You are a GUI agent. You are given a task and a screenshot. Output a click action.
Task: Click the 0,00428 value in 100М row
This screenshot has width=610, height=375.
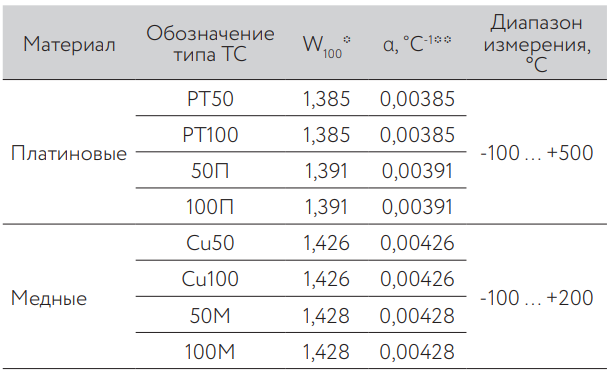click(x=417, y=352)
